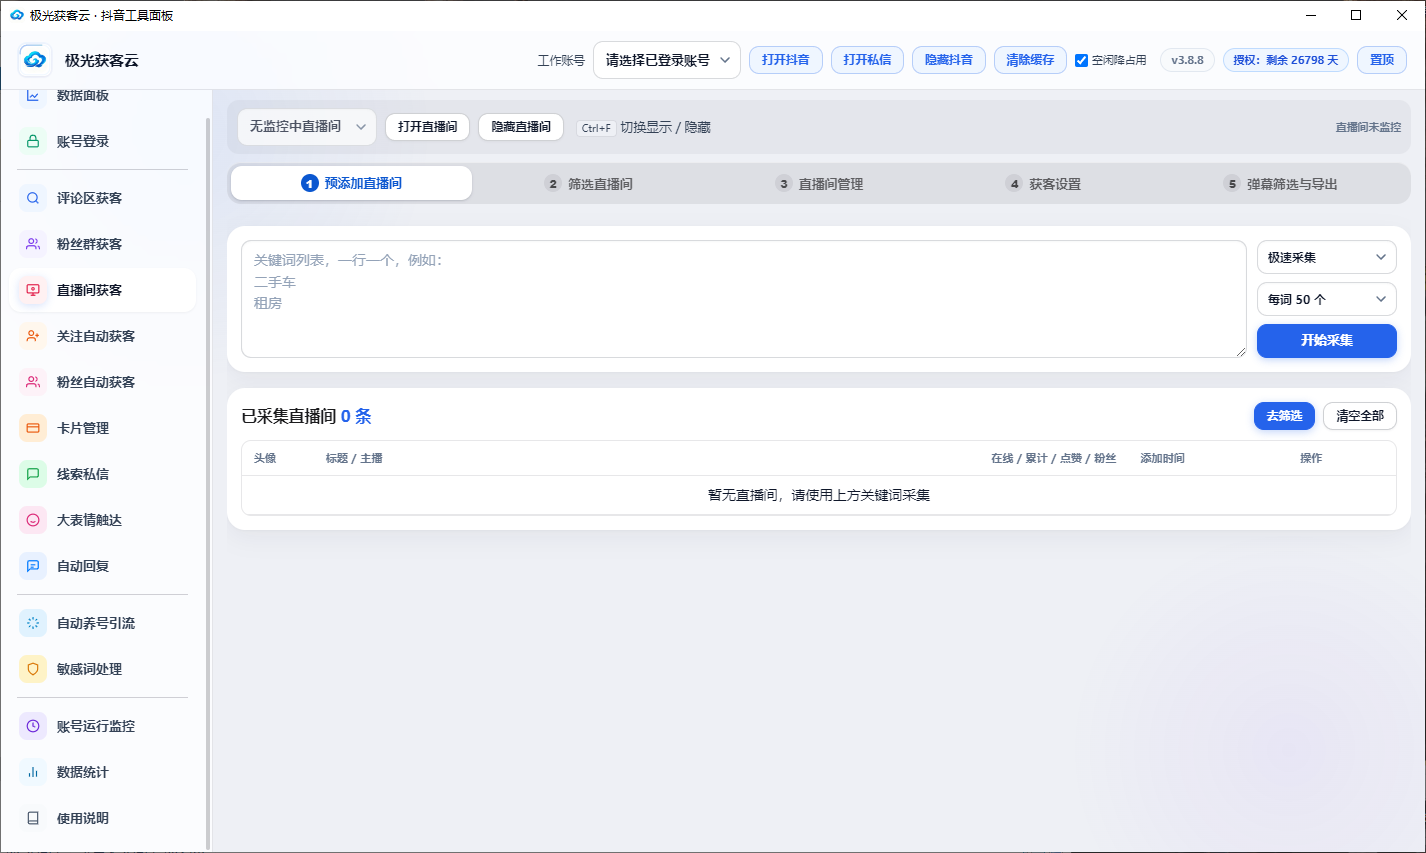Select the 评论区获客 search icon
Image resolution: width=1426 pixels, height=853 pixels.
pos(33,198)
